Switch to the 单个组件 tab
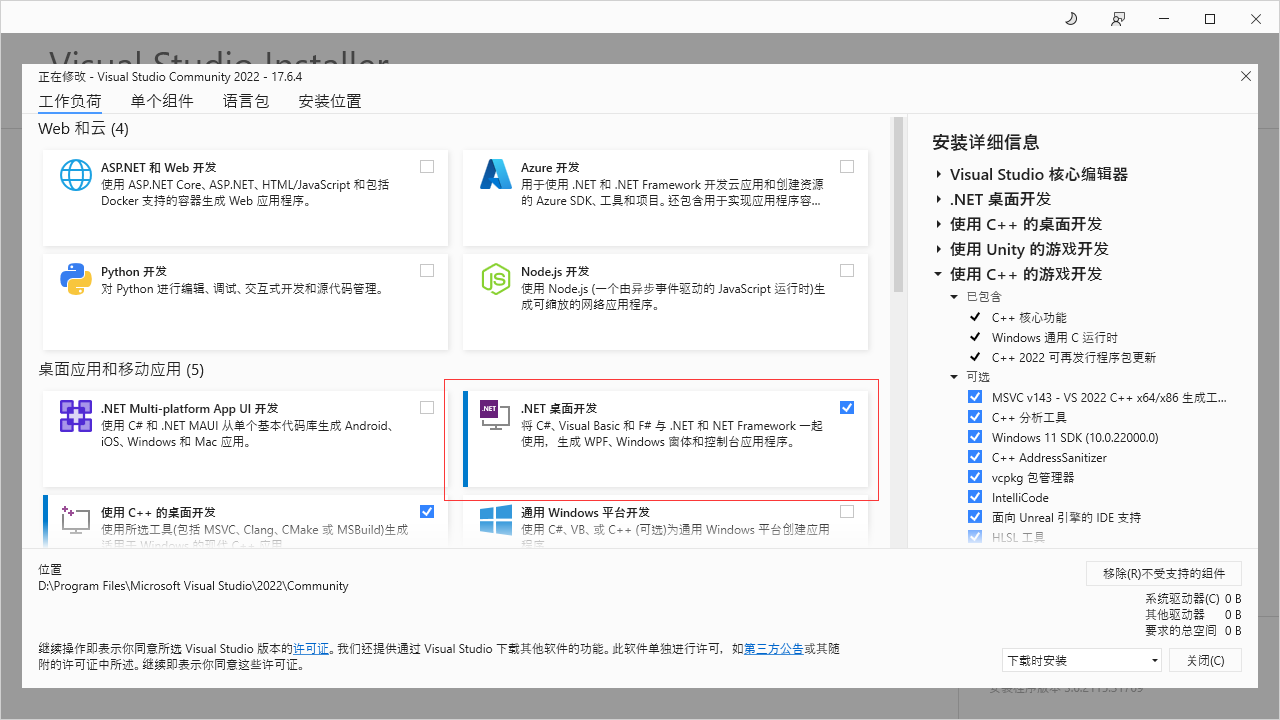Viewport: 1280px width, 720px height. pos(162,101)
